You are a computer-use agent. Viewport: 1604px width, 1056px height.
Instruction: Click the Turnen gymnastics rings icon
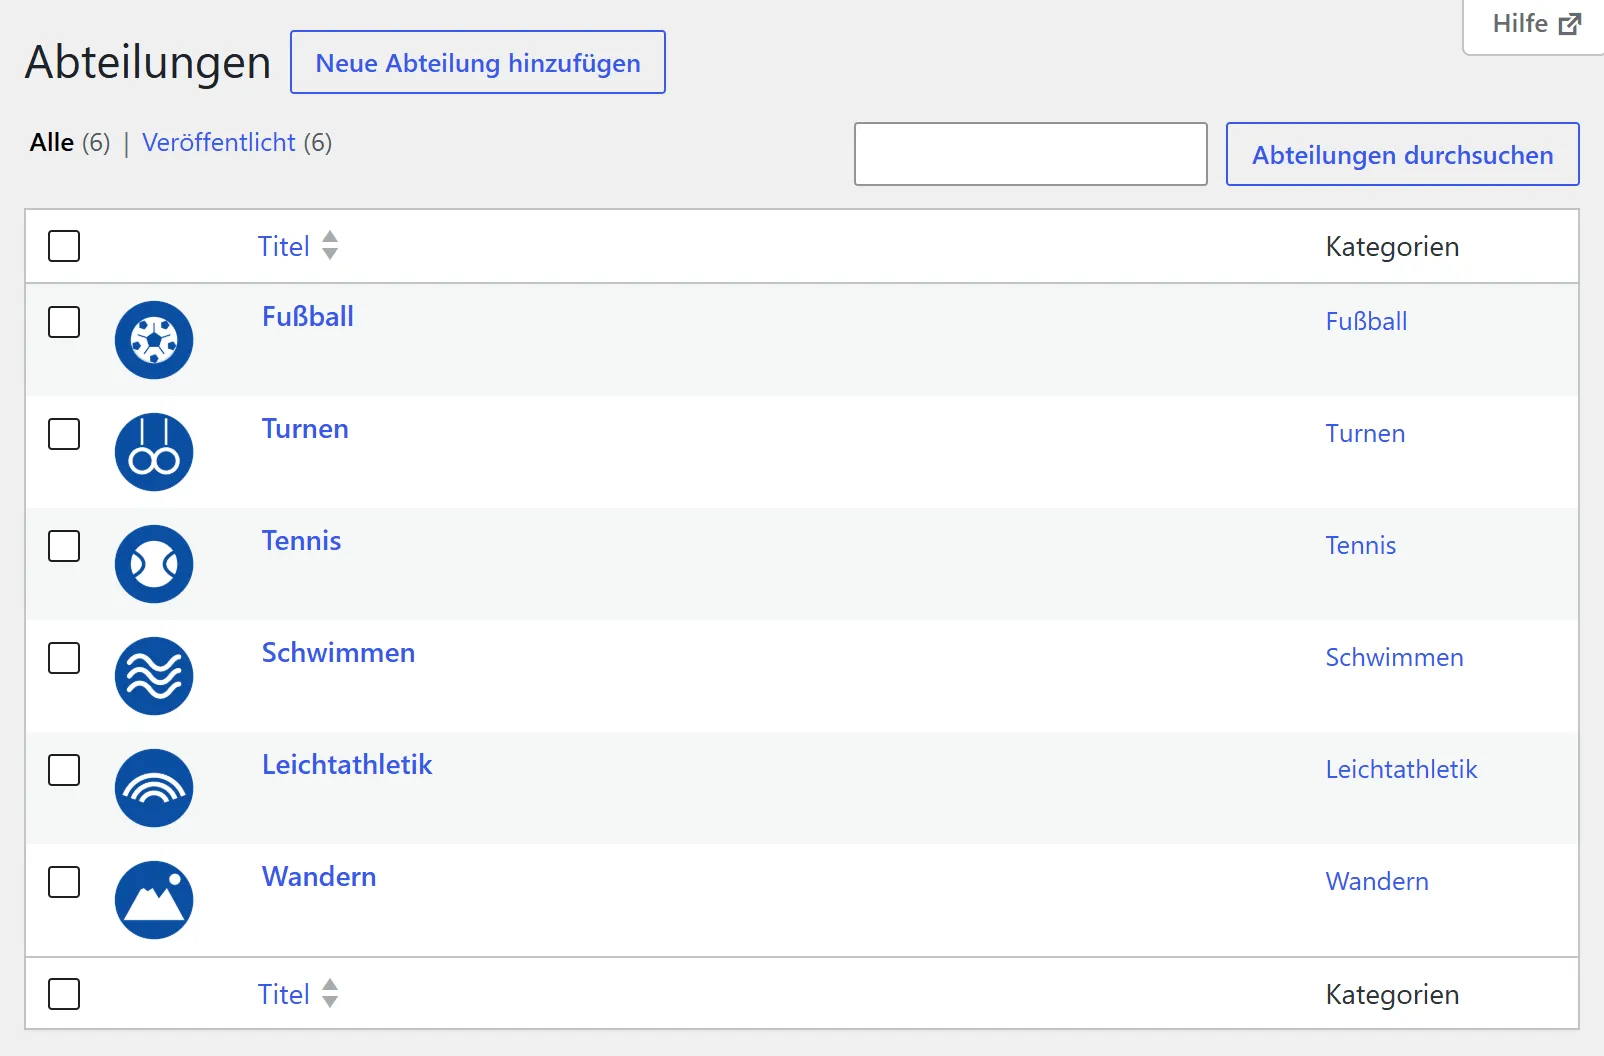pos(154,452)
